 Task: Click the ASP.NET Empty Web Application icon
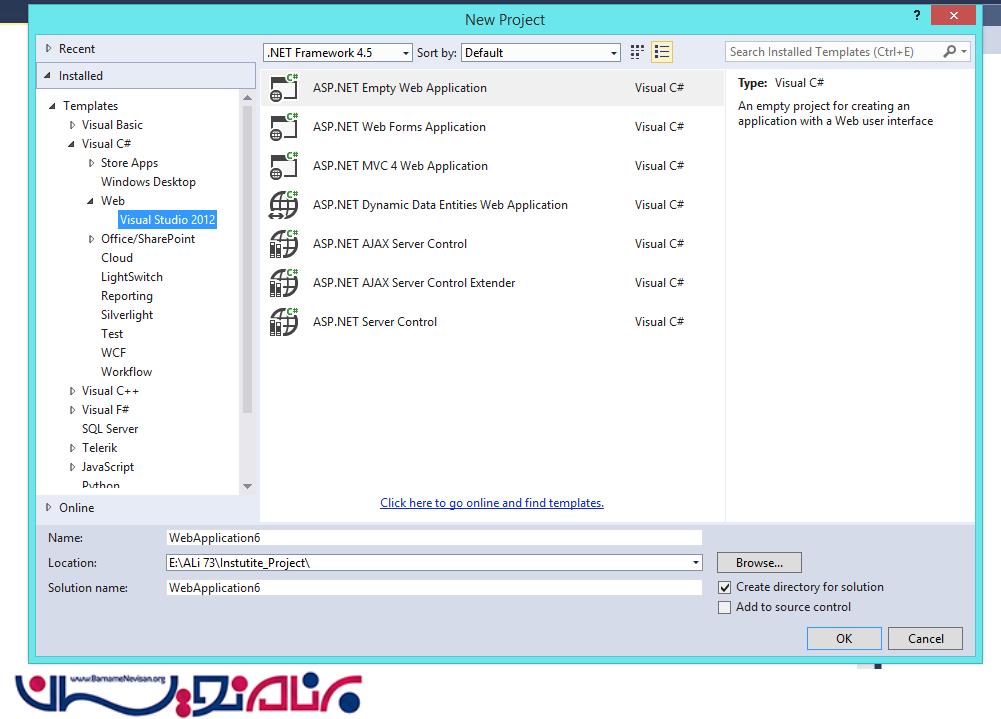(x=284, y=88)
